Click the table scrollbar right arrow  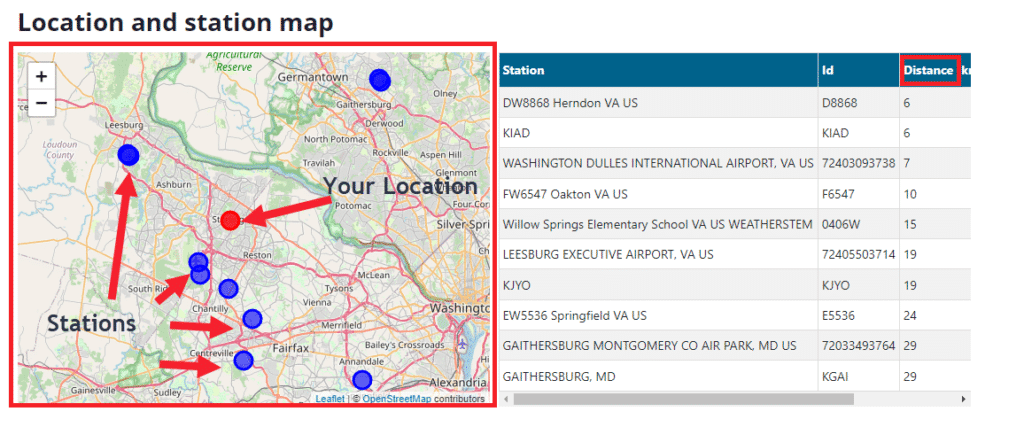(964, 399)
